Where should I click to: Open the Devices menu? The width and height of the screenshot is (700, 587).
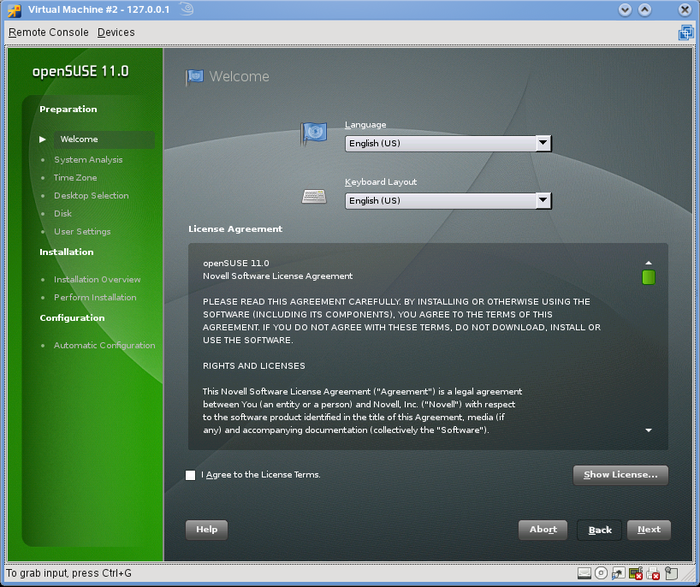coord(116,33)
